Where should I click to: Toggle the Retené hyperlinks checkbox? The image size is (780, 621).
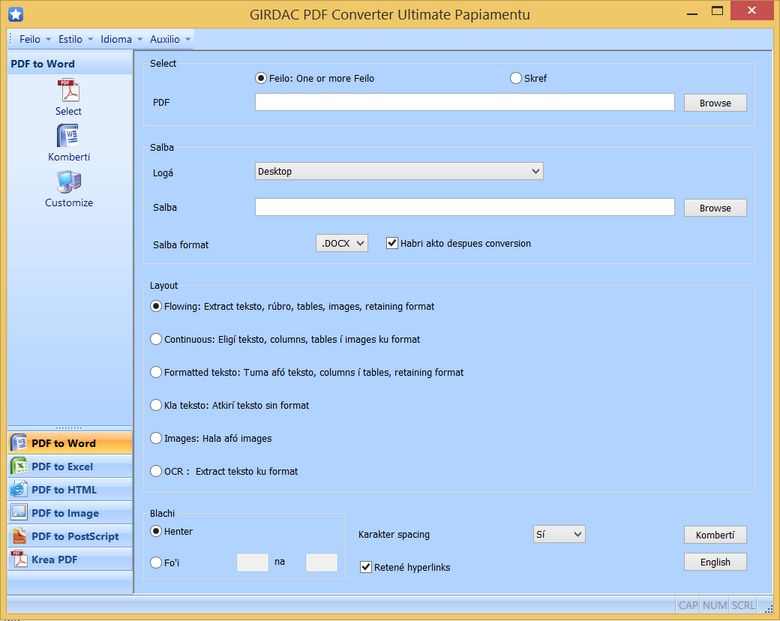pos(366,567)
